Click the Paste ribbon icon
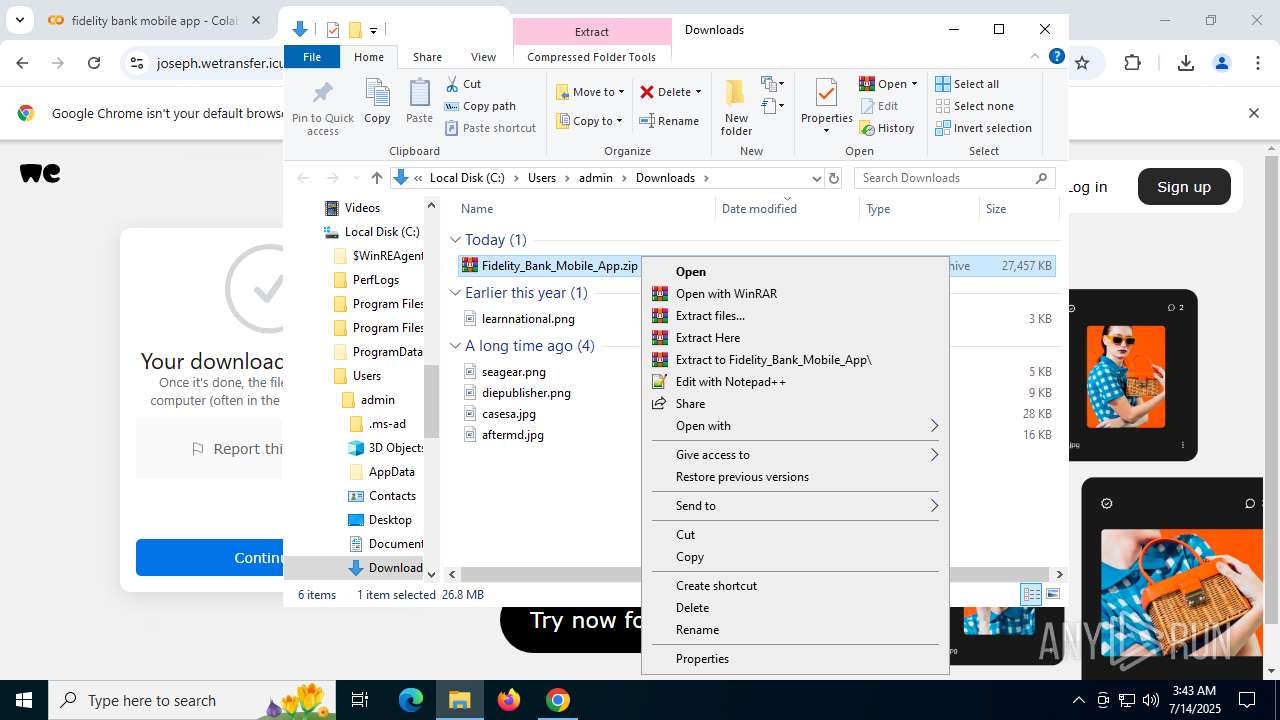Image resolution: width=1280 pixels, height=720 pixels. (419, 102)
